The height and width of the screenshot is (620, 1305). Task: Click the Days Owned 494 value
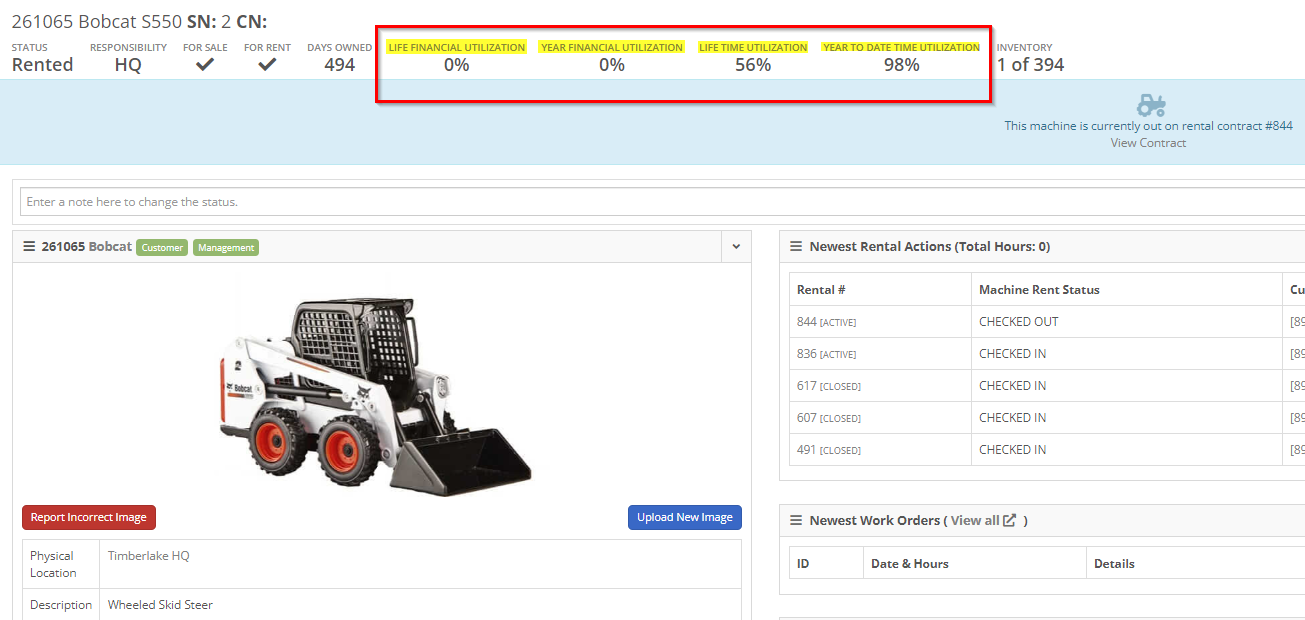[x=340, y=65]
